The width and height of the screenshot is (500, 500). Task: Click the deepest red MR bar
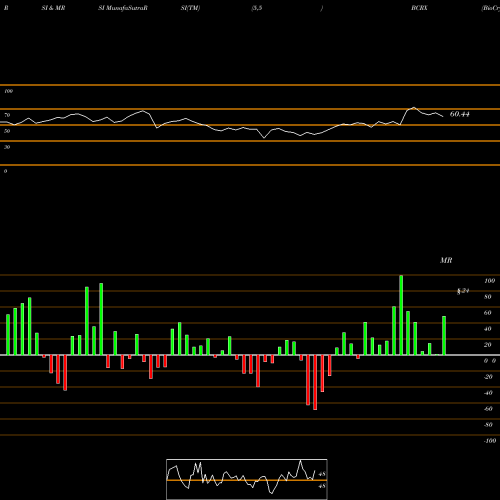tap(315, 382)
